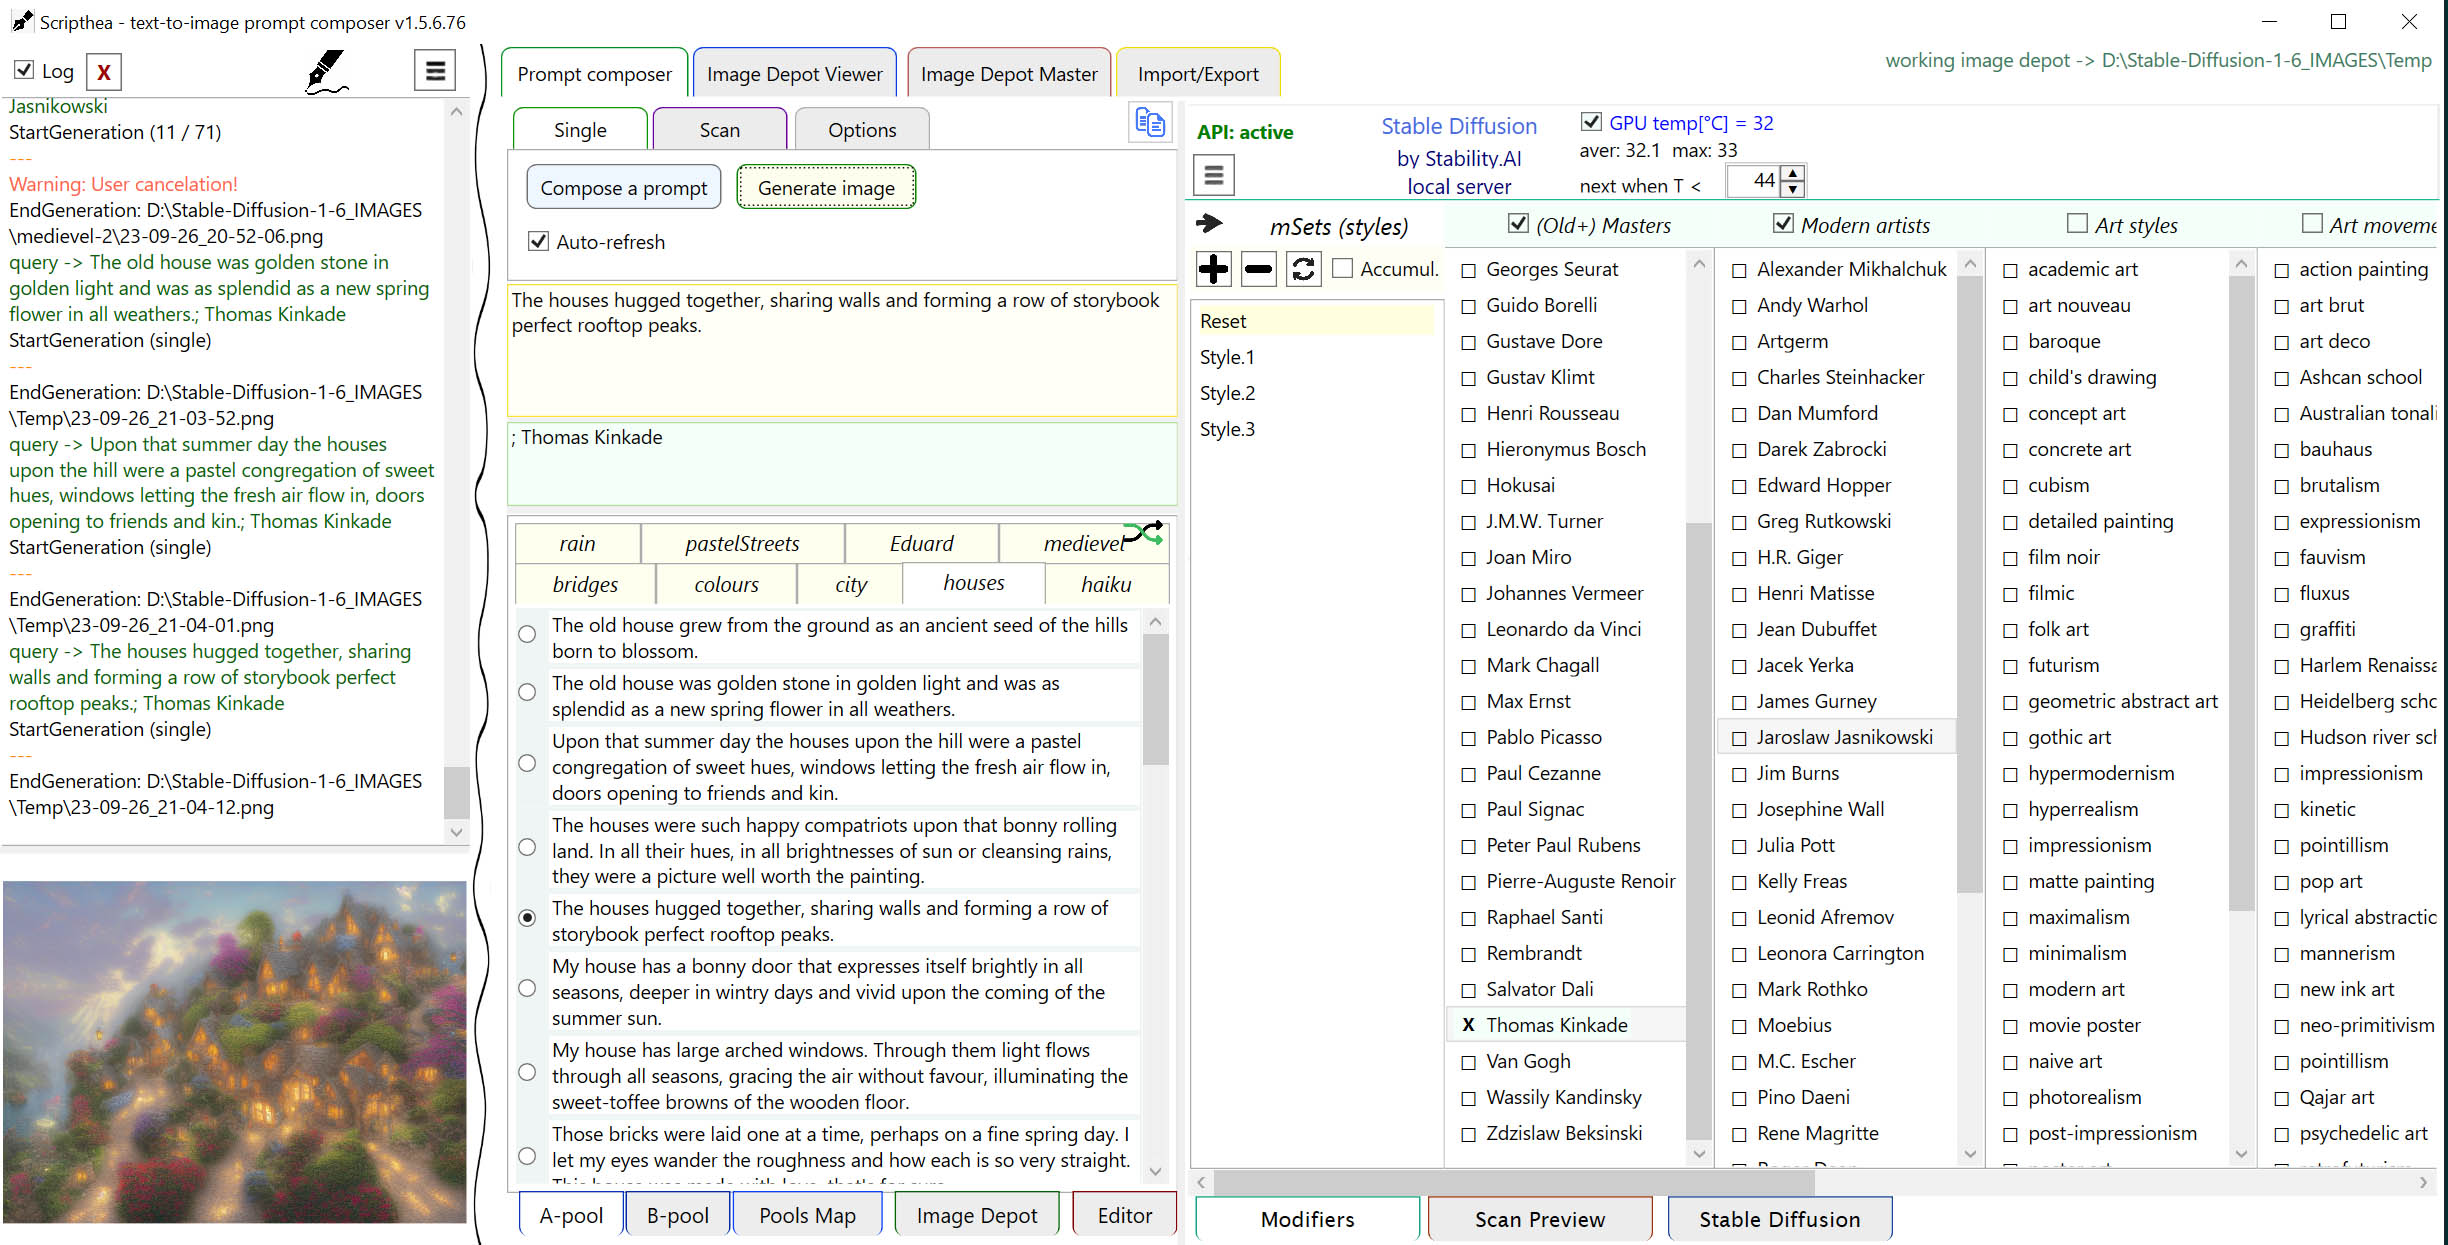This screenshot has width=2448, height=1245.
Task: Click the refresh styles icon
Action: [x=1303, y=269]
